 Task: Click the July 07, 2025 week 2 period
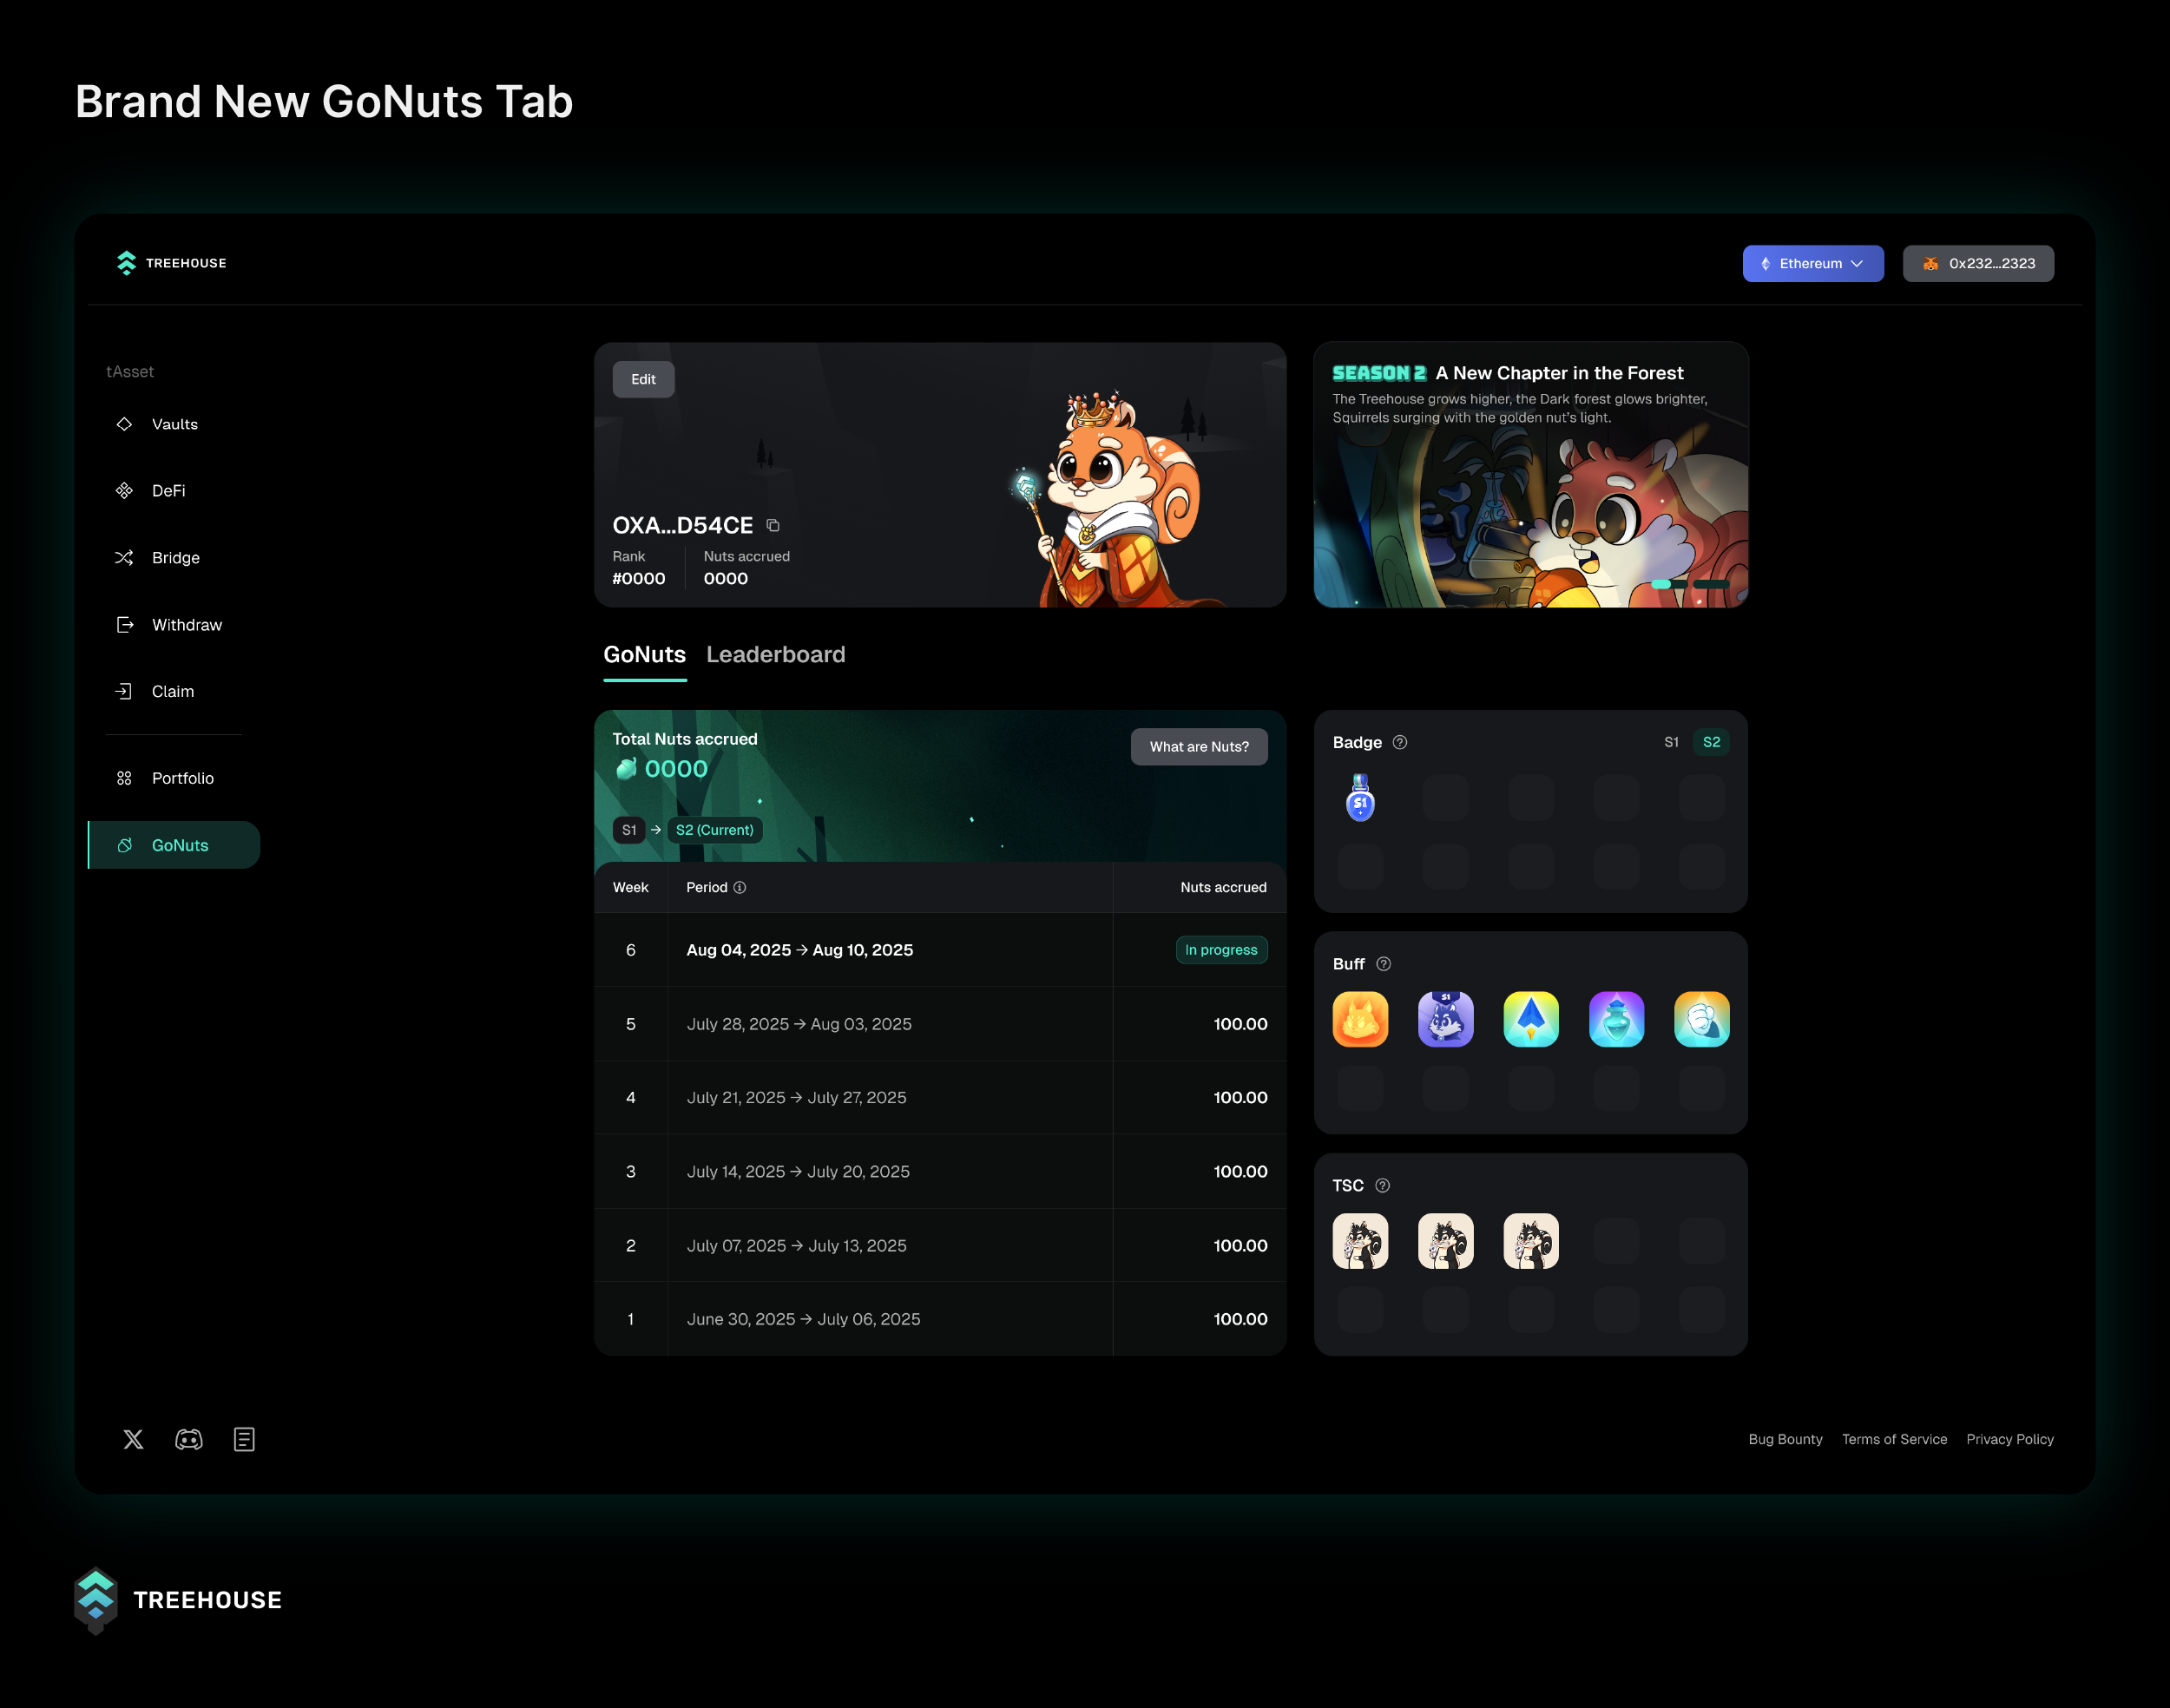pyautogui.click(x=796, y=1246)
